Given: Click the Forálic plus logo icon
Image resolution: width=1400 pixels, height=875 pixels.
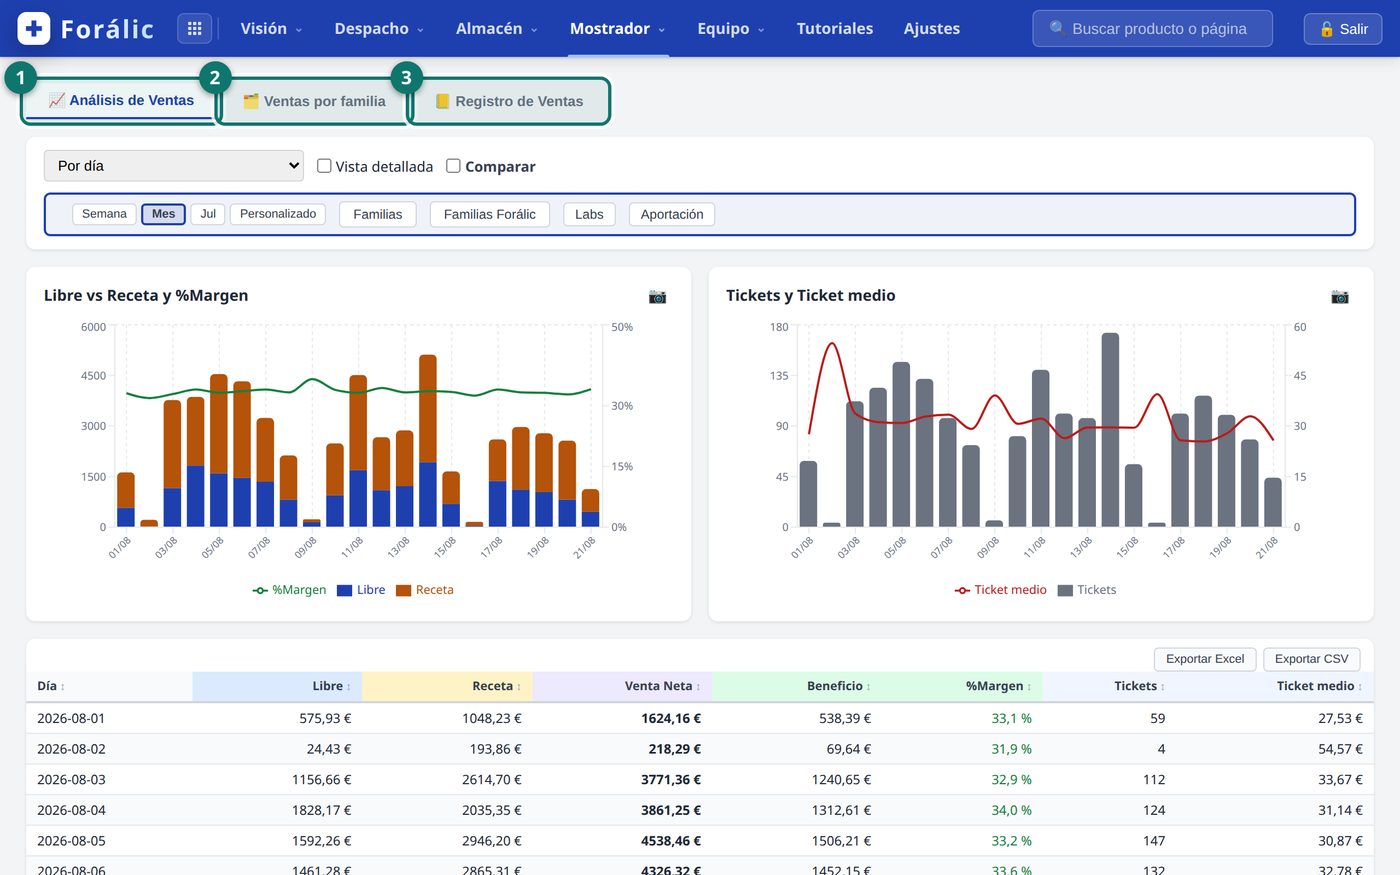Looking at the screenshot, I should [x=34, y=28].
